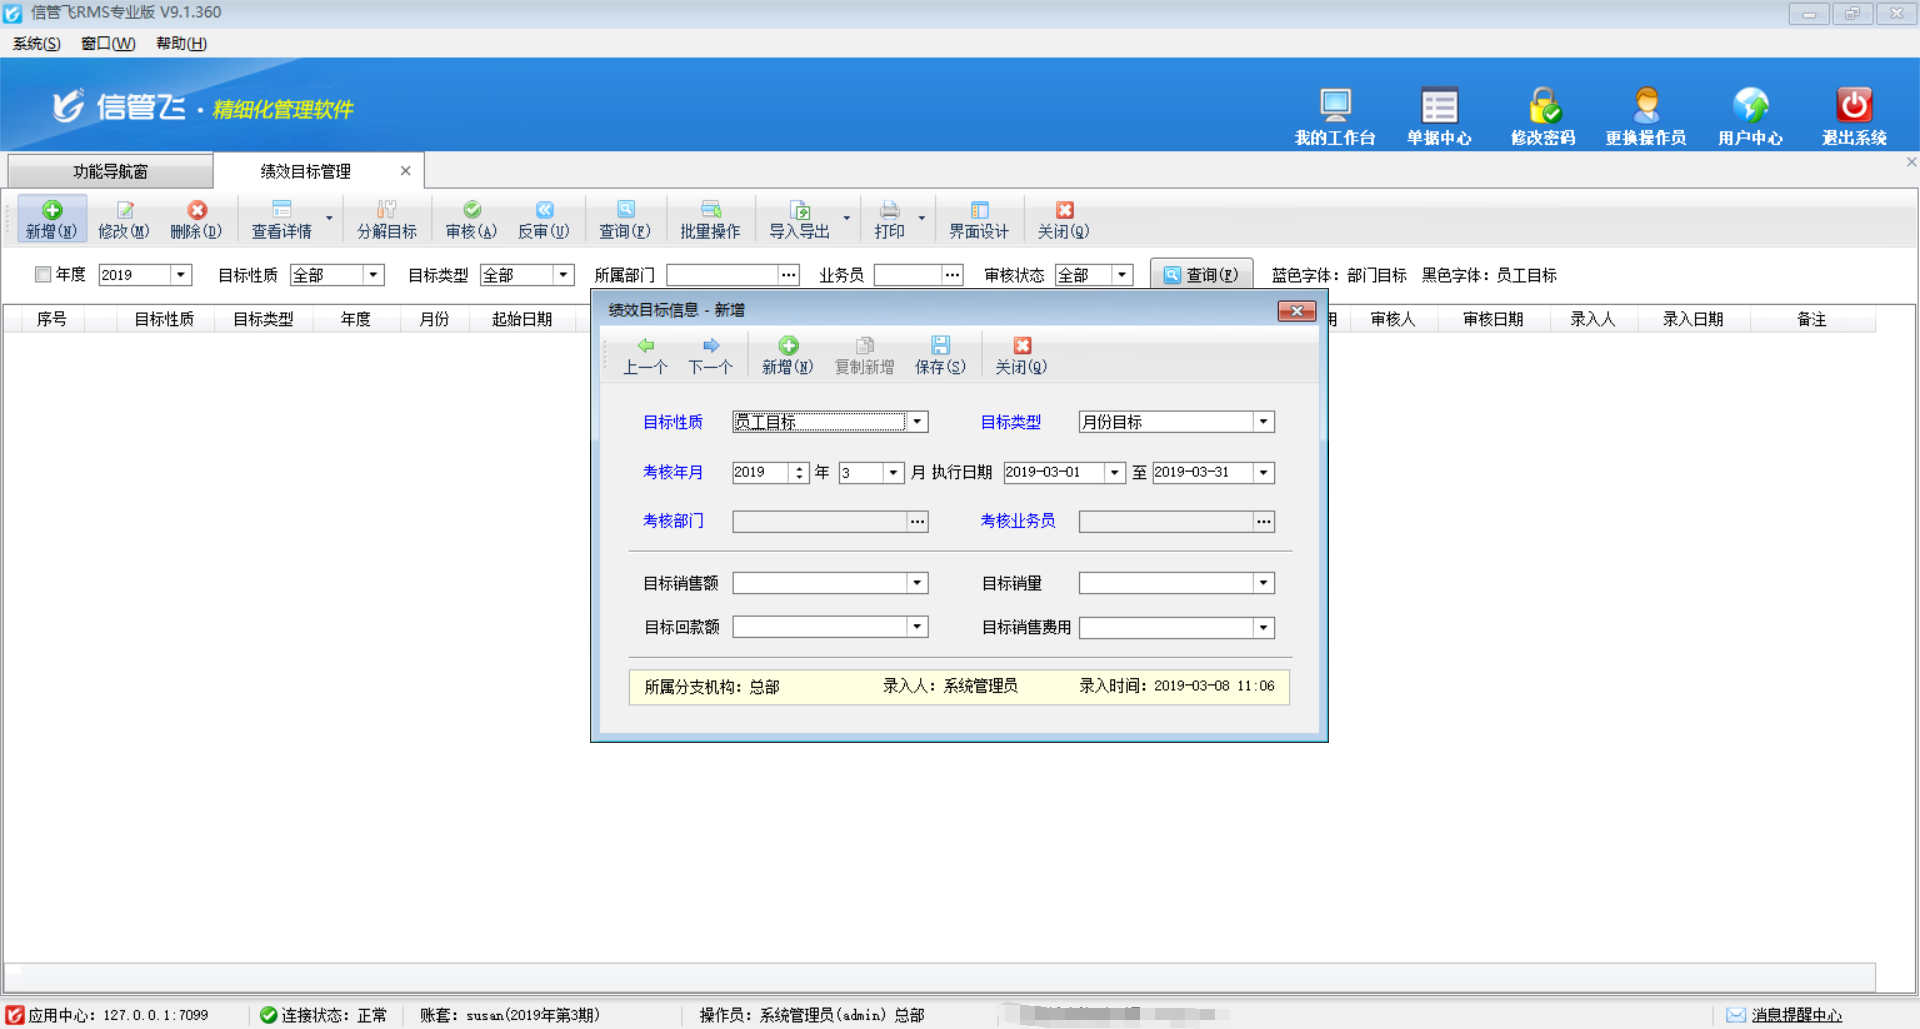Go to next record with the blue arrow

pyautogui.click(x=710, y=346)
